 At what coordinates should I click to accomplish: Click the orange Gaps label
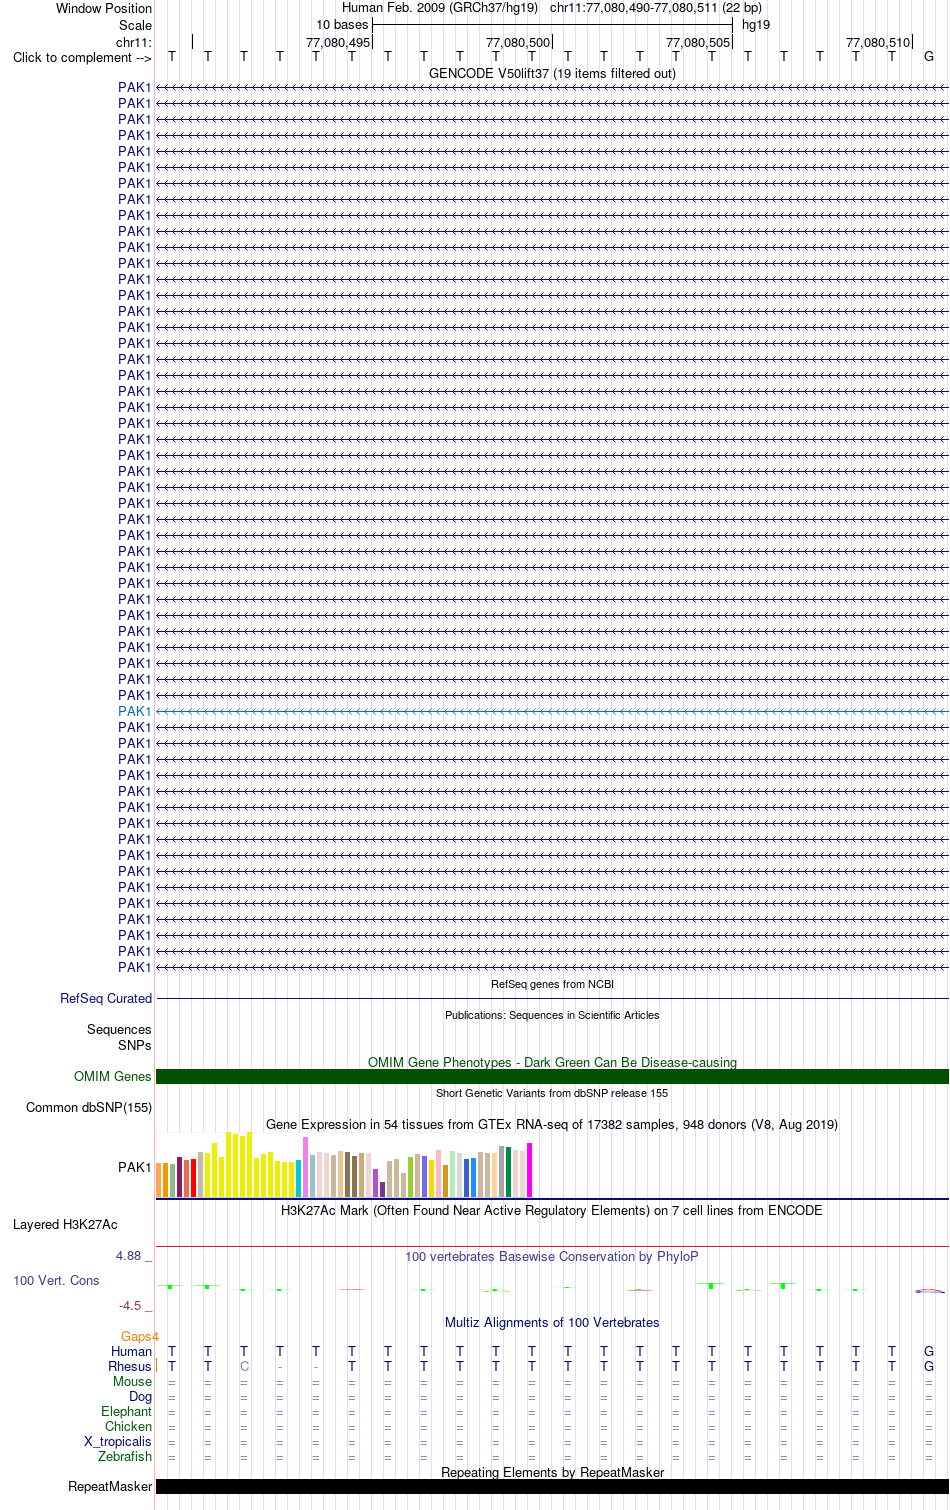(x=139, y=1336)
